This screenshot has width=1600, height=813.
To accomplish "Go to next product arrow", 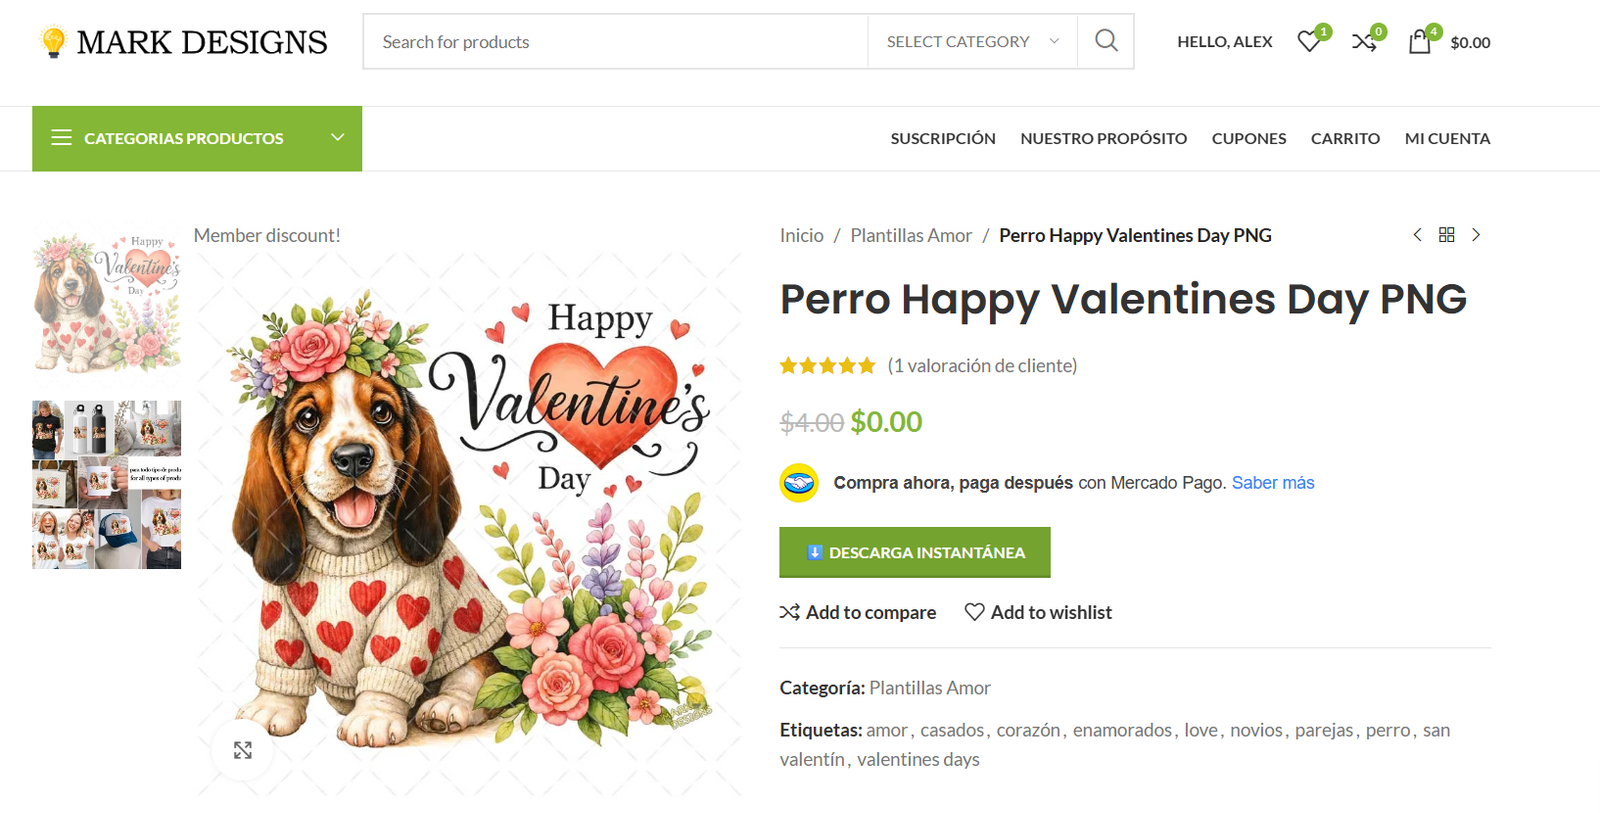I will point(1476,235).
